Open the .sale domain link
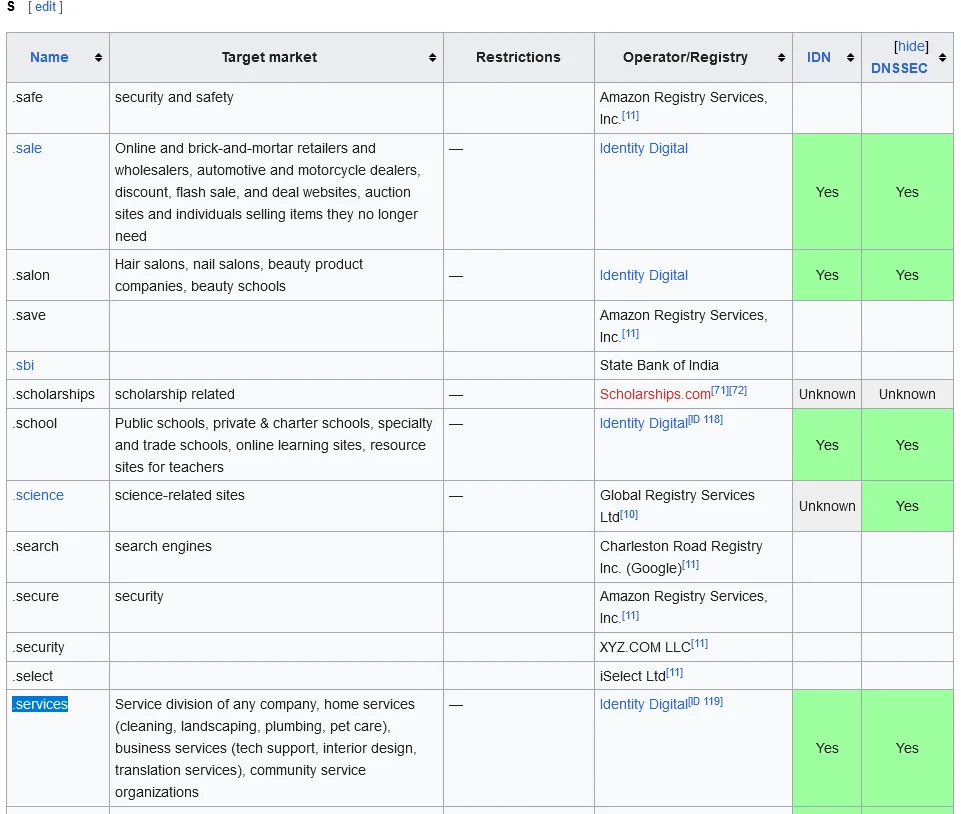Screen dimensions: 961x814 click(x=27, y=148)
